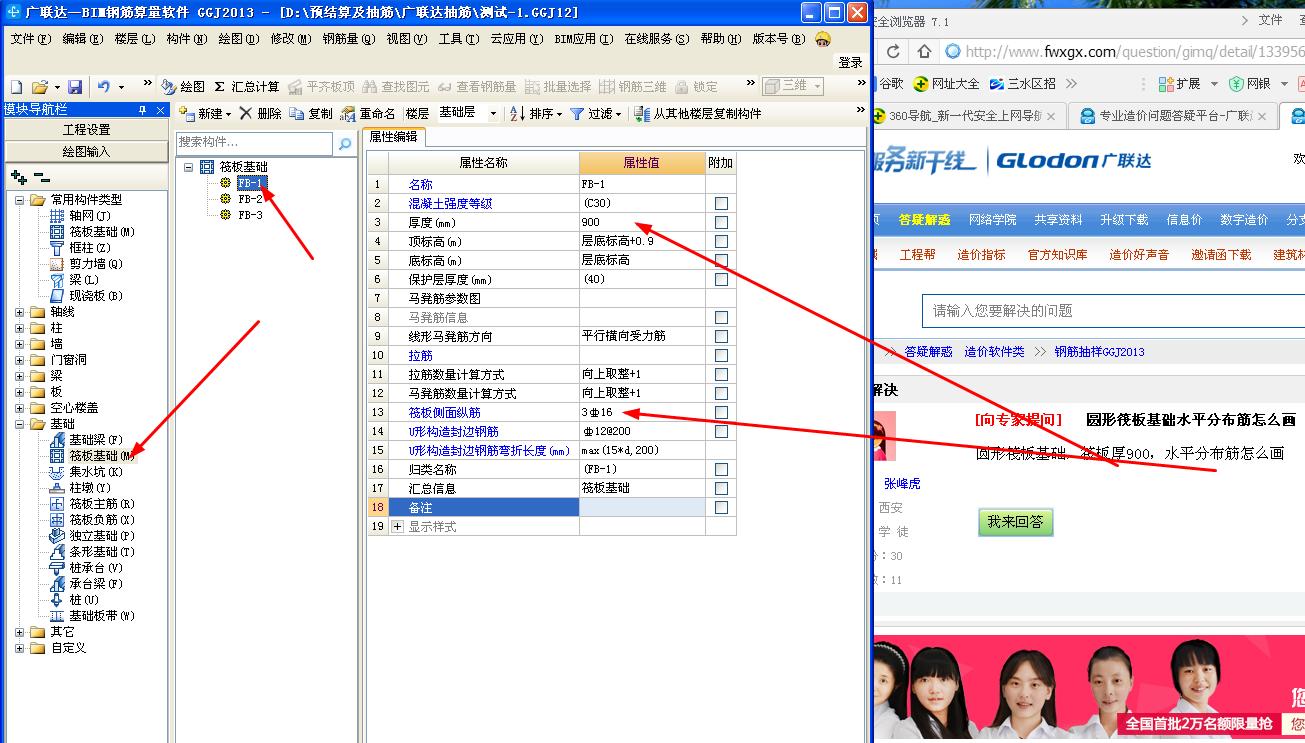Select 基础梁(F) tree item
Screen dimensions: 1305x743
point(96,440)
